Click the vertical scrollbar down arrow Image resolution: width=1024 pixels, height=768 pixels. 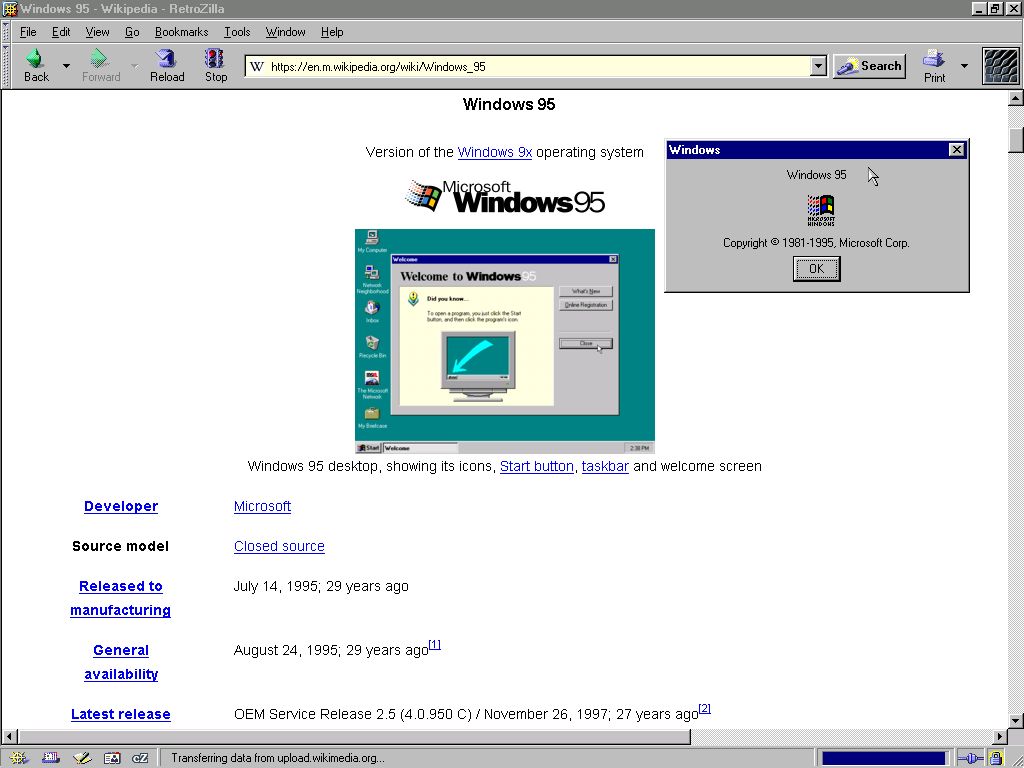click(1016, 720)
